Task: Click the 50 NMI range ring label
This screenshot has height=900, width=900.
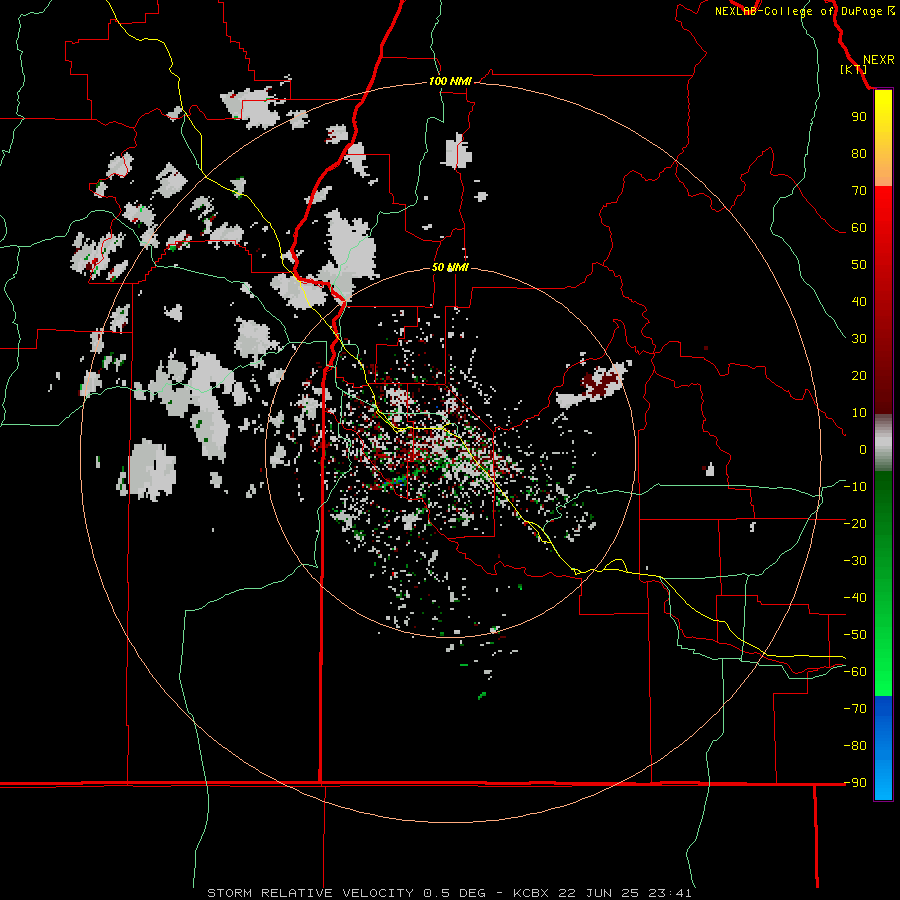Action: point(450,267)
